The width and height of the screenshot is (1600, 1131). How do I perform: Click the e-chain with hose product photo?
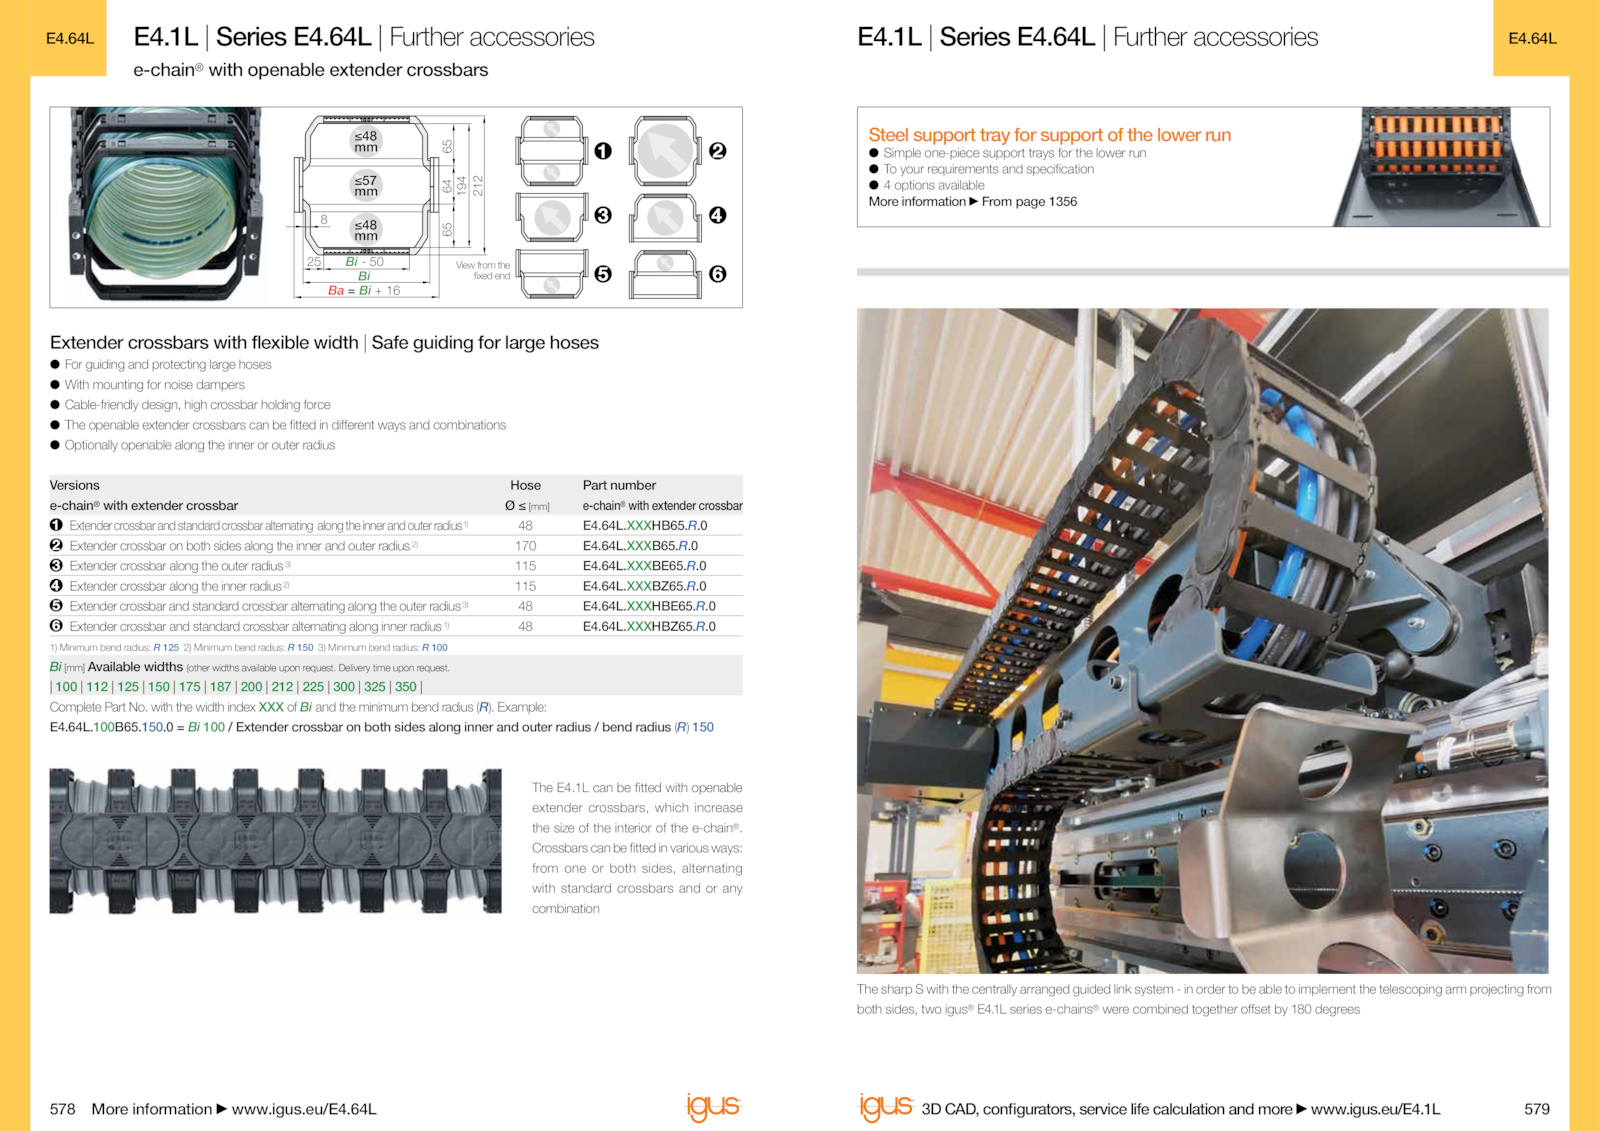[166, 205]
